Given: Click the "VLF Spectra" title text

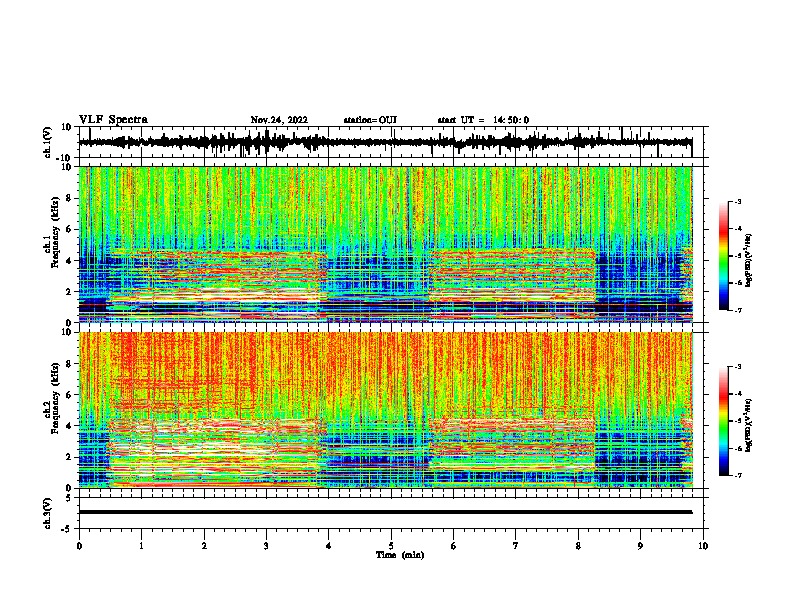Looking at the screenshot, I should pos(113,120).
